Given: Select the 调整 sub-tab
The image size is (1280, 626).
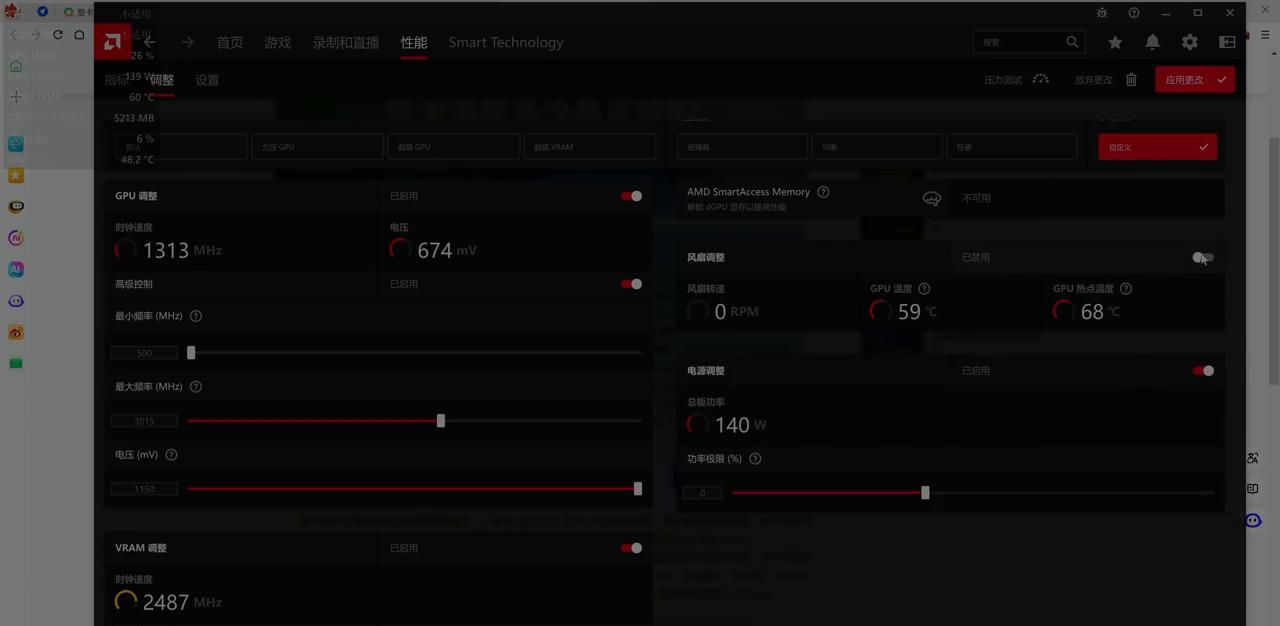Looking at the screenshot, I should pos(162,80).
